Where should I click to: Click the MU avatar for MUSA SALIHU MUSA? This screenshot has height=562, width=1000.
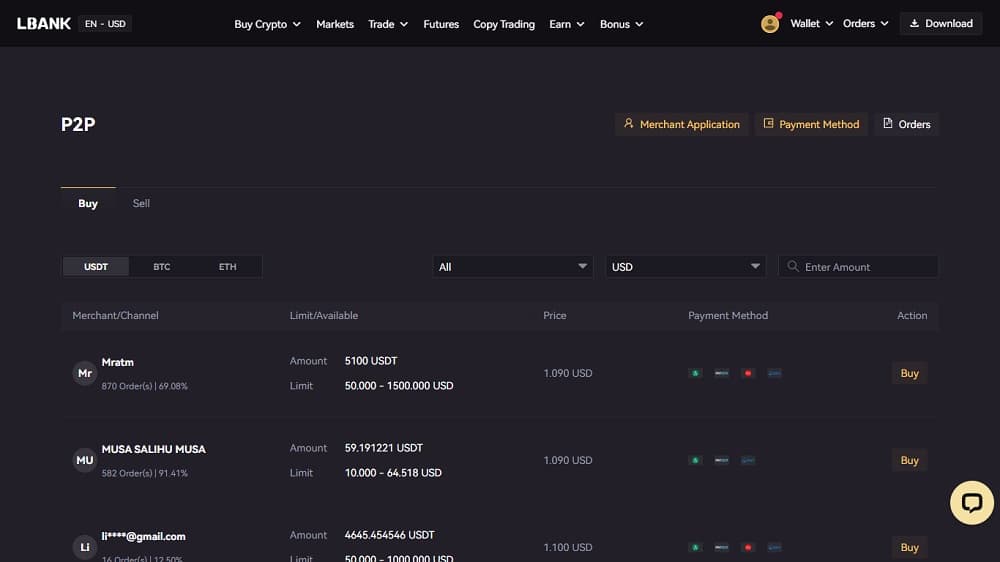(x=85, y=460)
